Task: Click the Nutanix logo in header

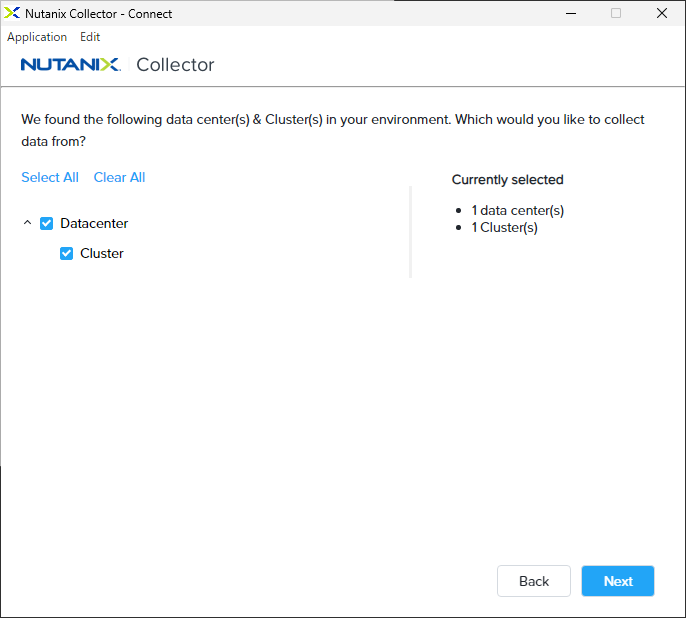Action: (x=70, y=65)
